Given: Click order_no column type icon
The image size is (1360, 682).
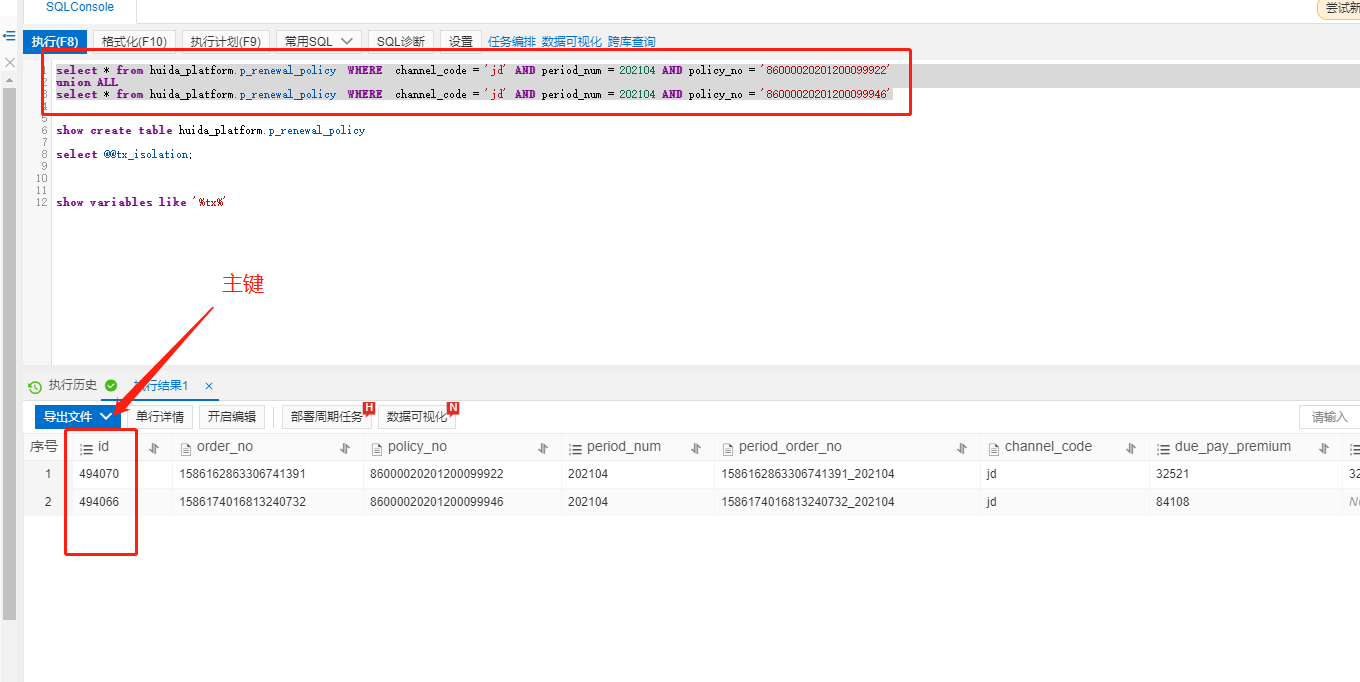Looking at the screenshot, I should [185, 449].
